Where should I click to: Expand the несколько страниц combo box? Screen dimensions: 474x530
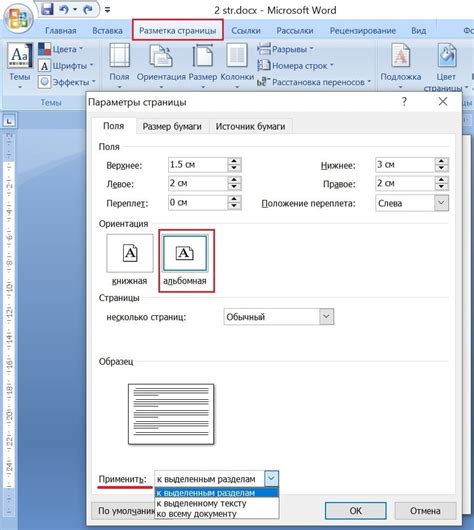(326, 317)
